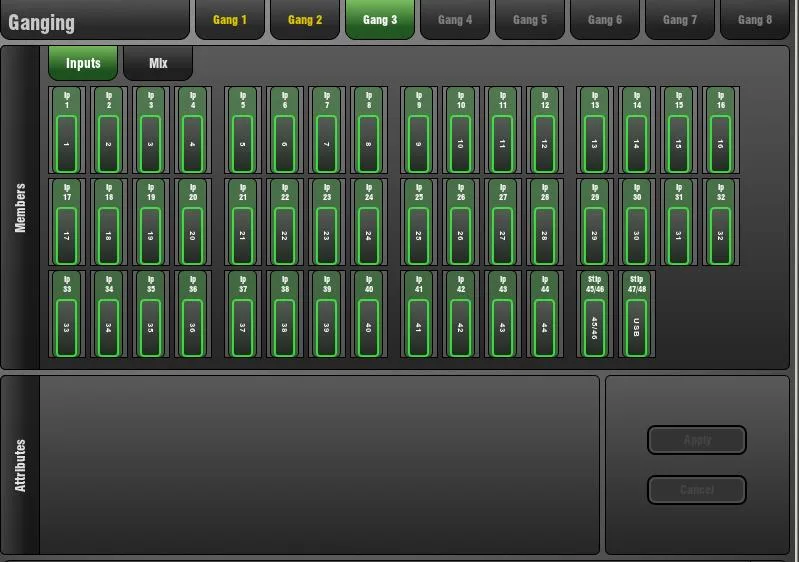
Task: Open the Gang 8 tab
Action: 755,19
